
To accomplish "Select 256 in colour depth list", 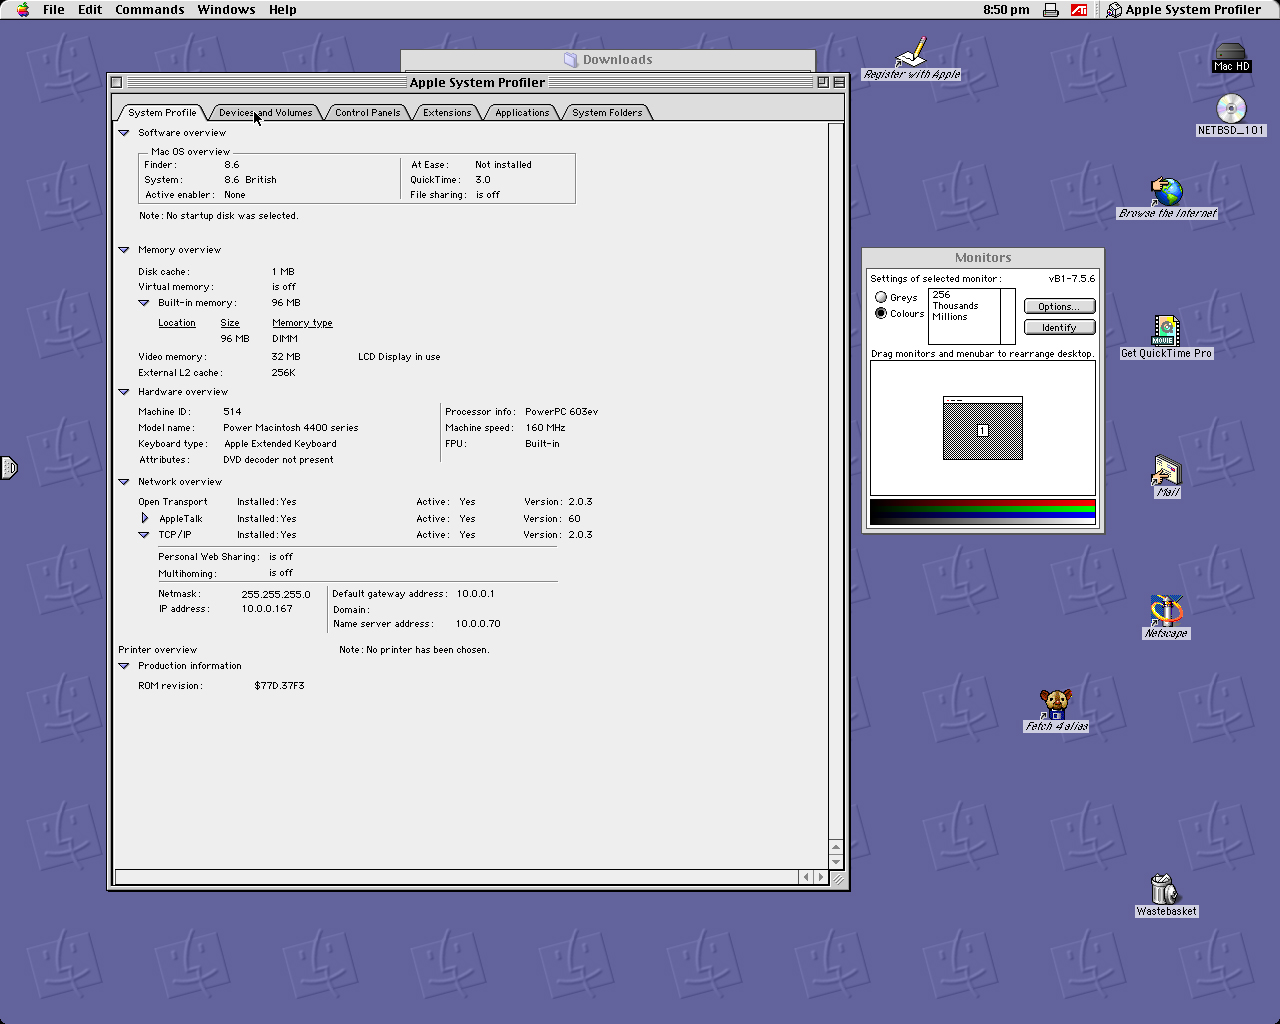I will point(942,295).
